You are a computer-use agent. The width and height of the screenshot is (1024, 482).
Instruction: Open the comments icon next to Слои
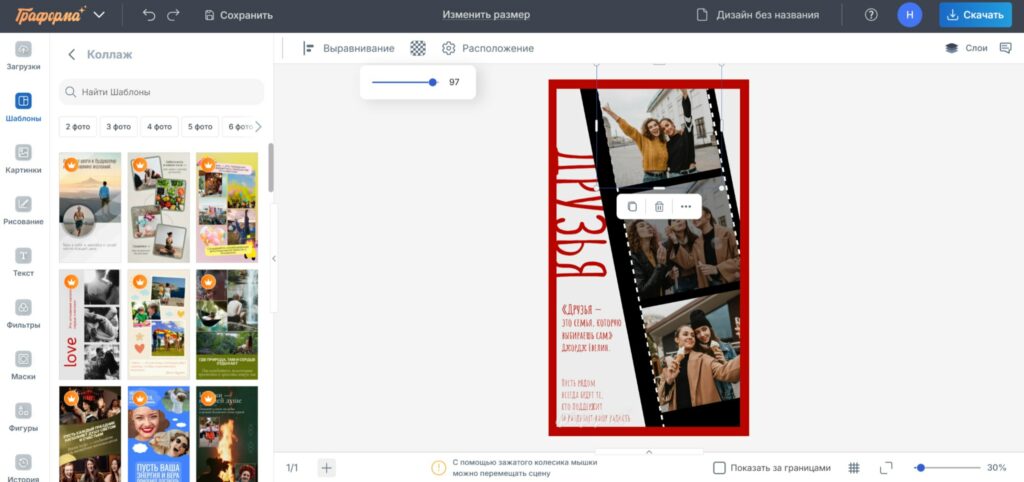[x=1006, y=48]
